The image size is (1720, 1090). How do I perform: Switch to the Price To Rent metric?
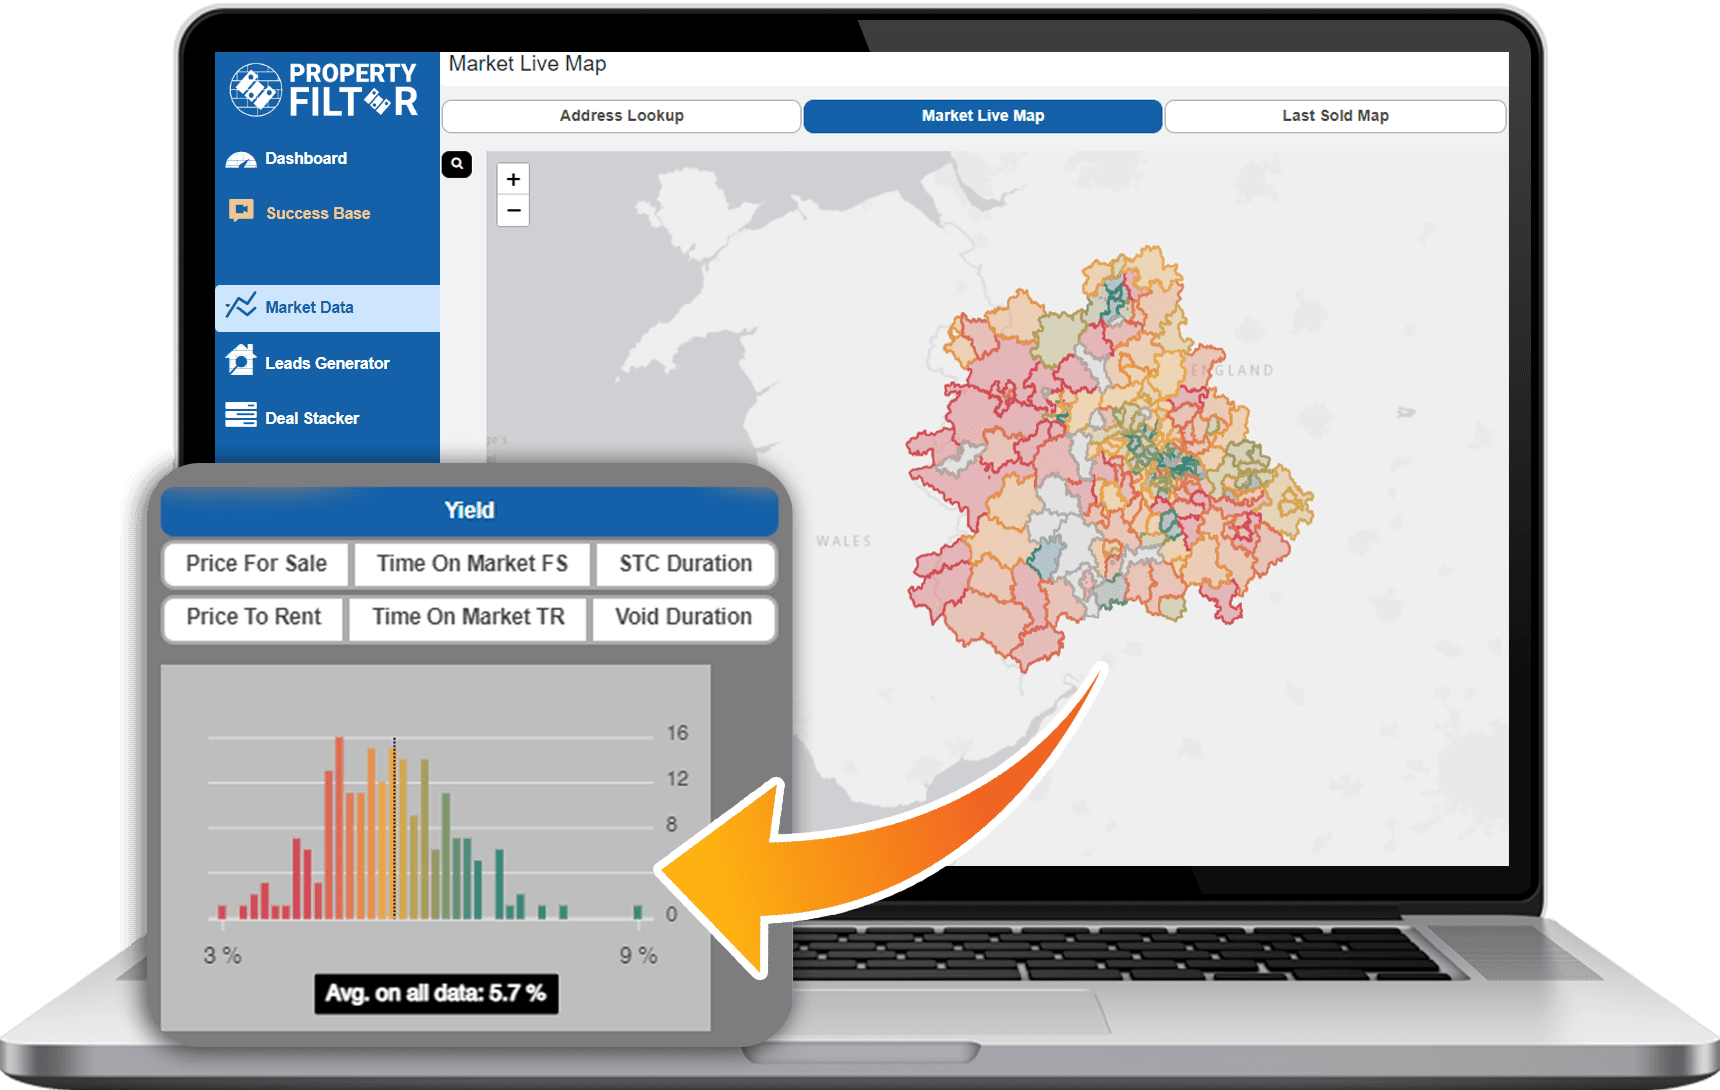[x=252, y=617]
